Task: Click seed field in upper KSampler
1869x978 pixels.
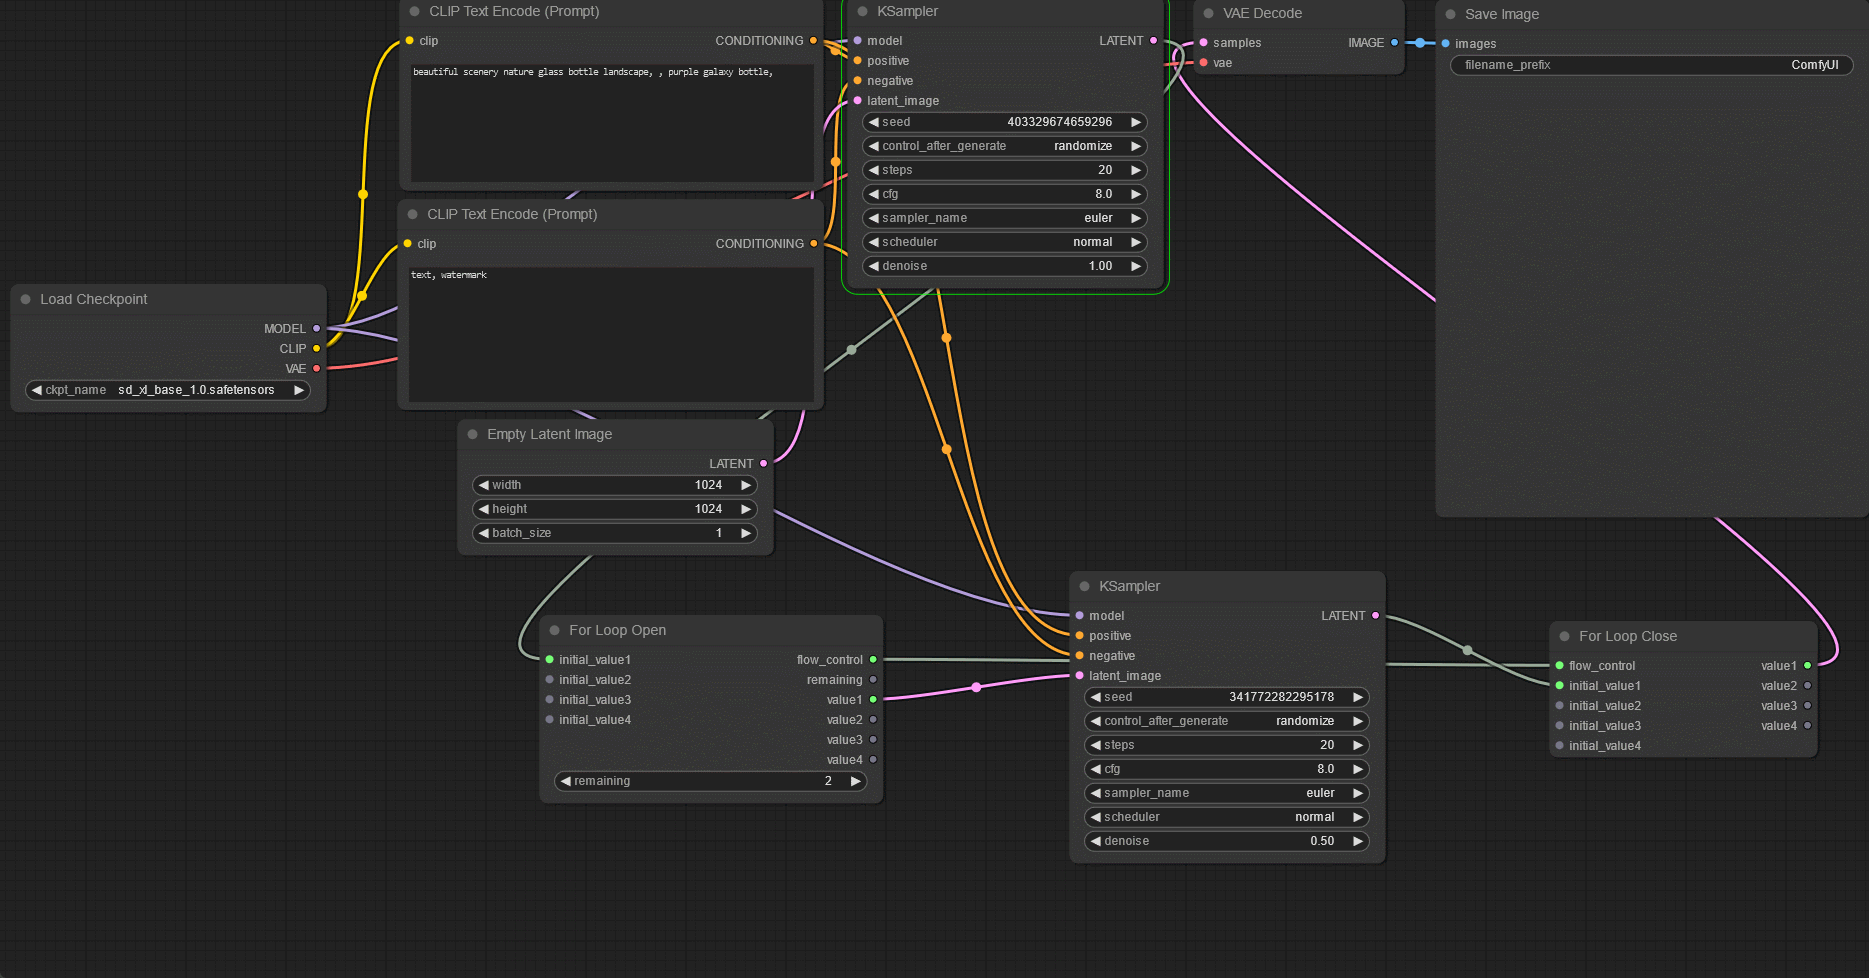Action: point(1005,122)
